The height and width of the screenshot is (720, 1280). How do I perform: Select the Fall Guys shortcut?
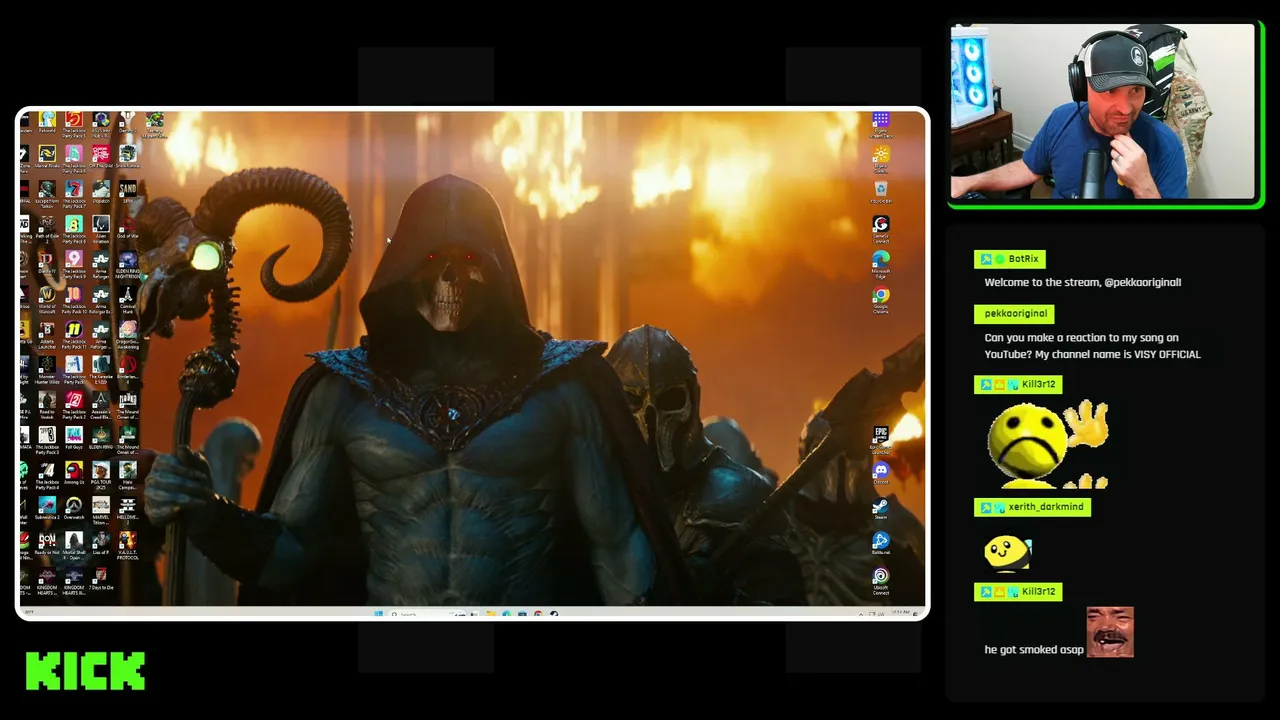74,437
